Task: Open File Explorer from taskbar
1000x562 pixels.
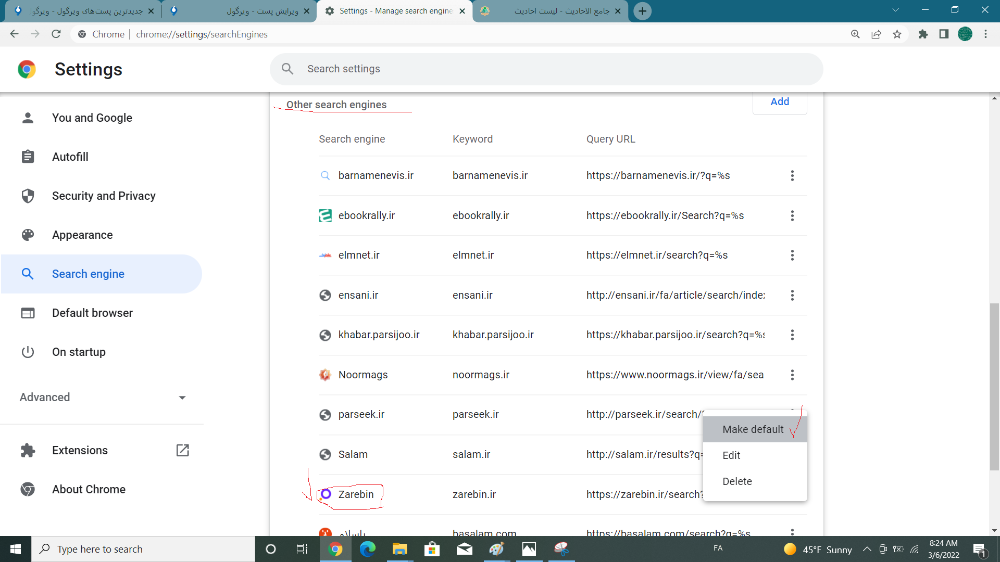Action: click(x=400, y=549)
